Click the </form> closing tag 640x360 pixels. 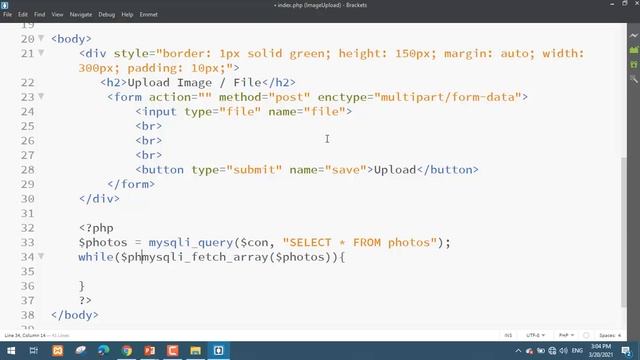[x=131, y=184]
